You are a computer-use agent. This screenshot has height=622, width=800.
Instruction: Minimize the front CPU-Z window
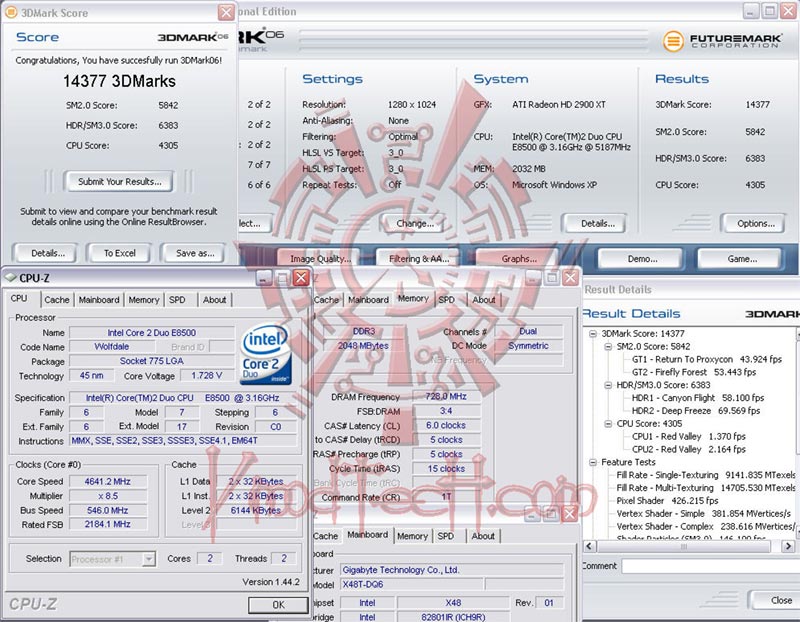(264, 278)
